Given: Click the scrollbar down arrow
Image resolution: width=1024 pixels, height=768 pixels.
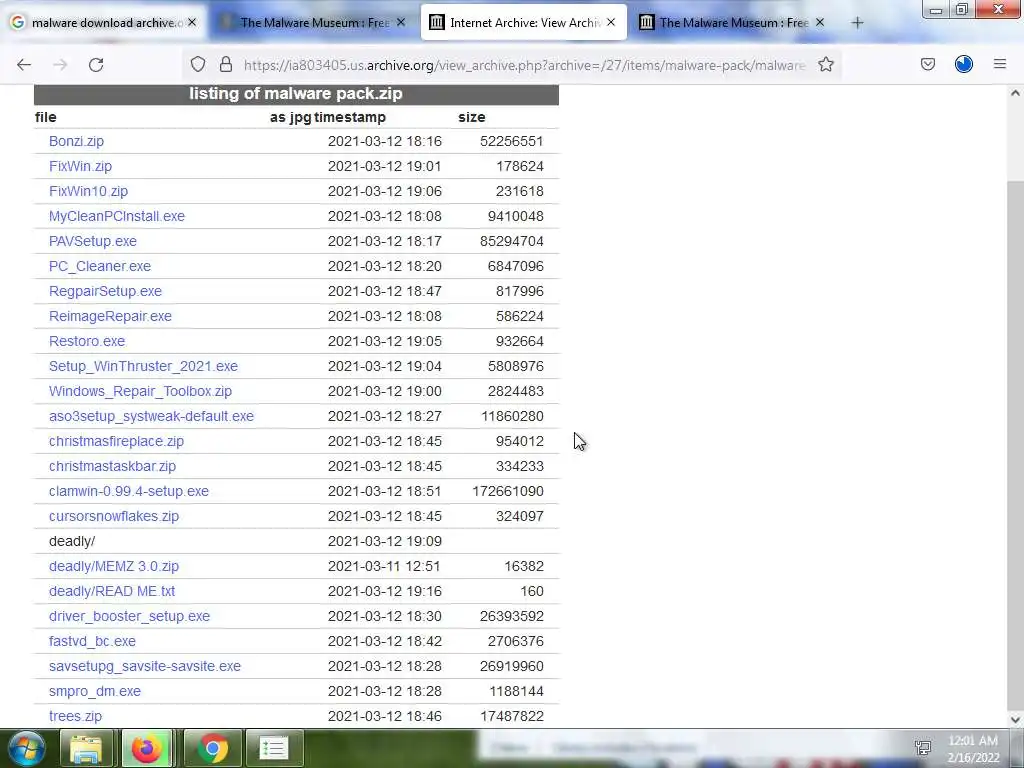Looking at the screenshot, I should tap(1015, 720).
